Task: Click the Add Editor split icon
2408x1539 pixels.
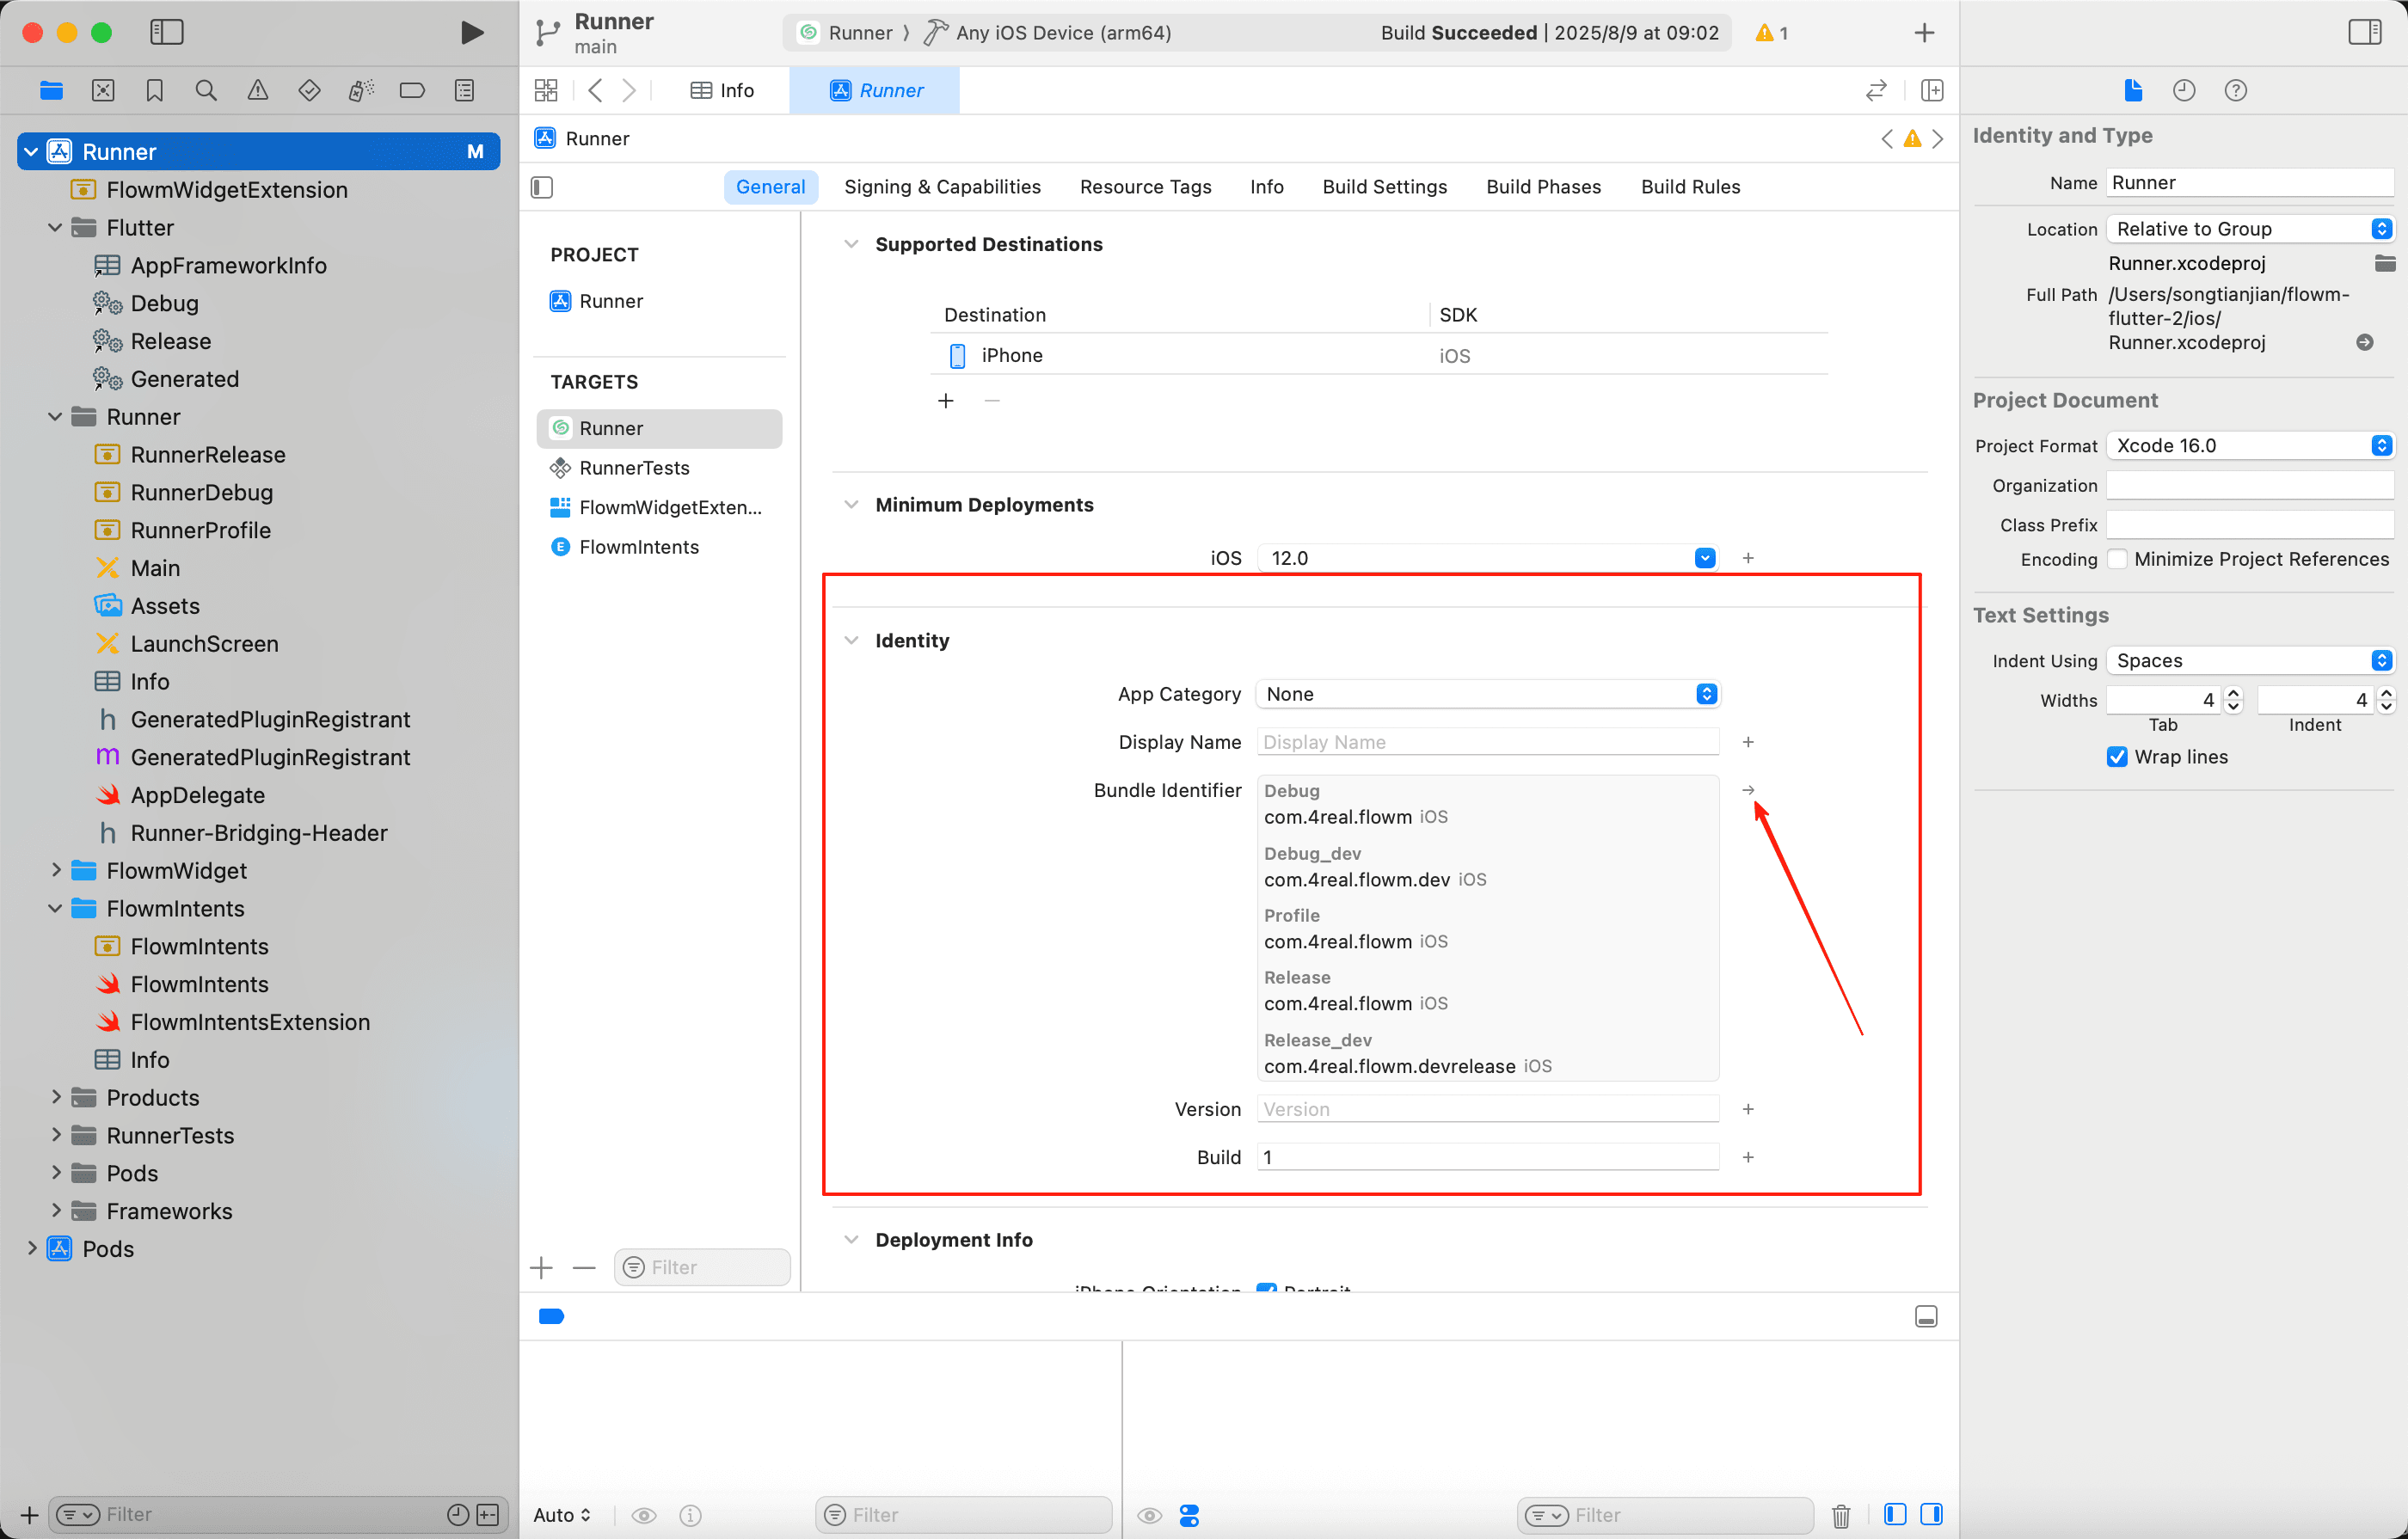Action: tap(1932, 91)
